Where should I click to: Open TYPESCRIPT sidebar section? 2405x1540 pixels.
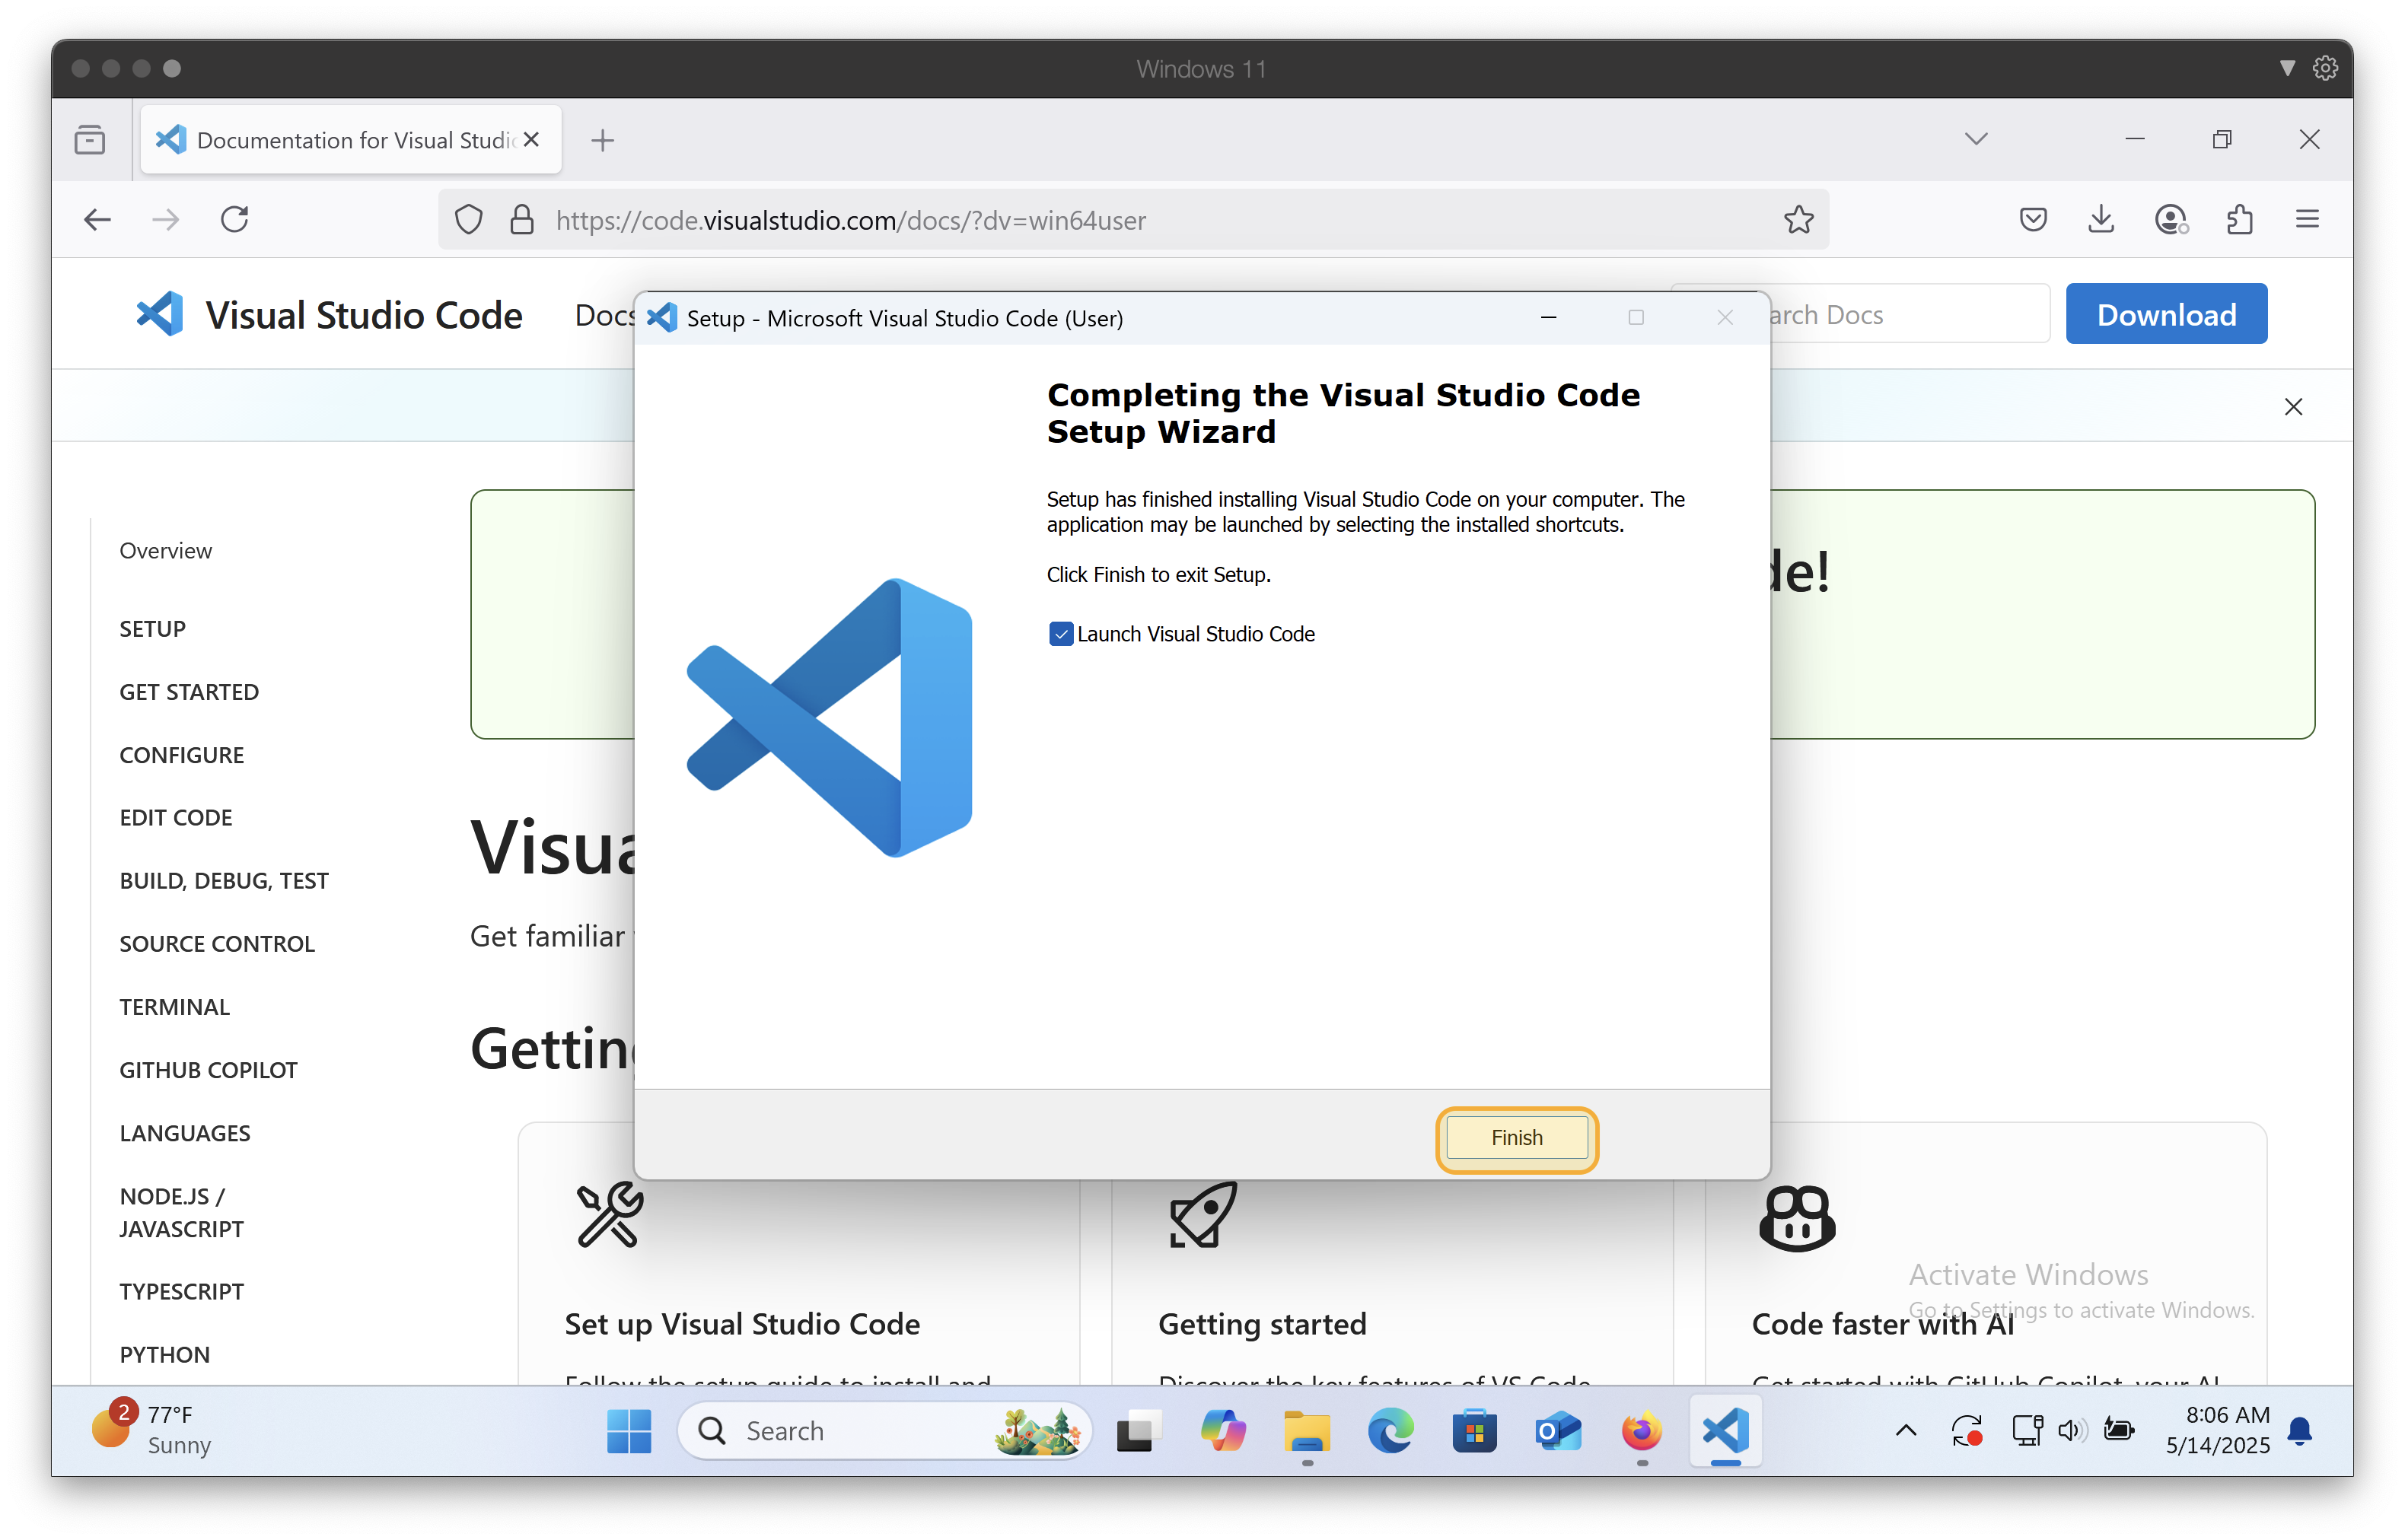coord(181,1291)
